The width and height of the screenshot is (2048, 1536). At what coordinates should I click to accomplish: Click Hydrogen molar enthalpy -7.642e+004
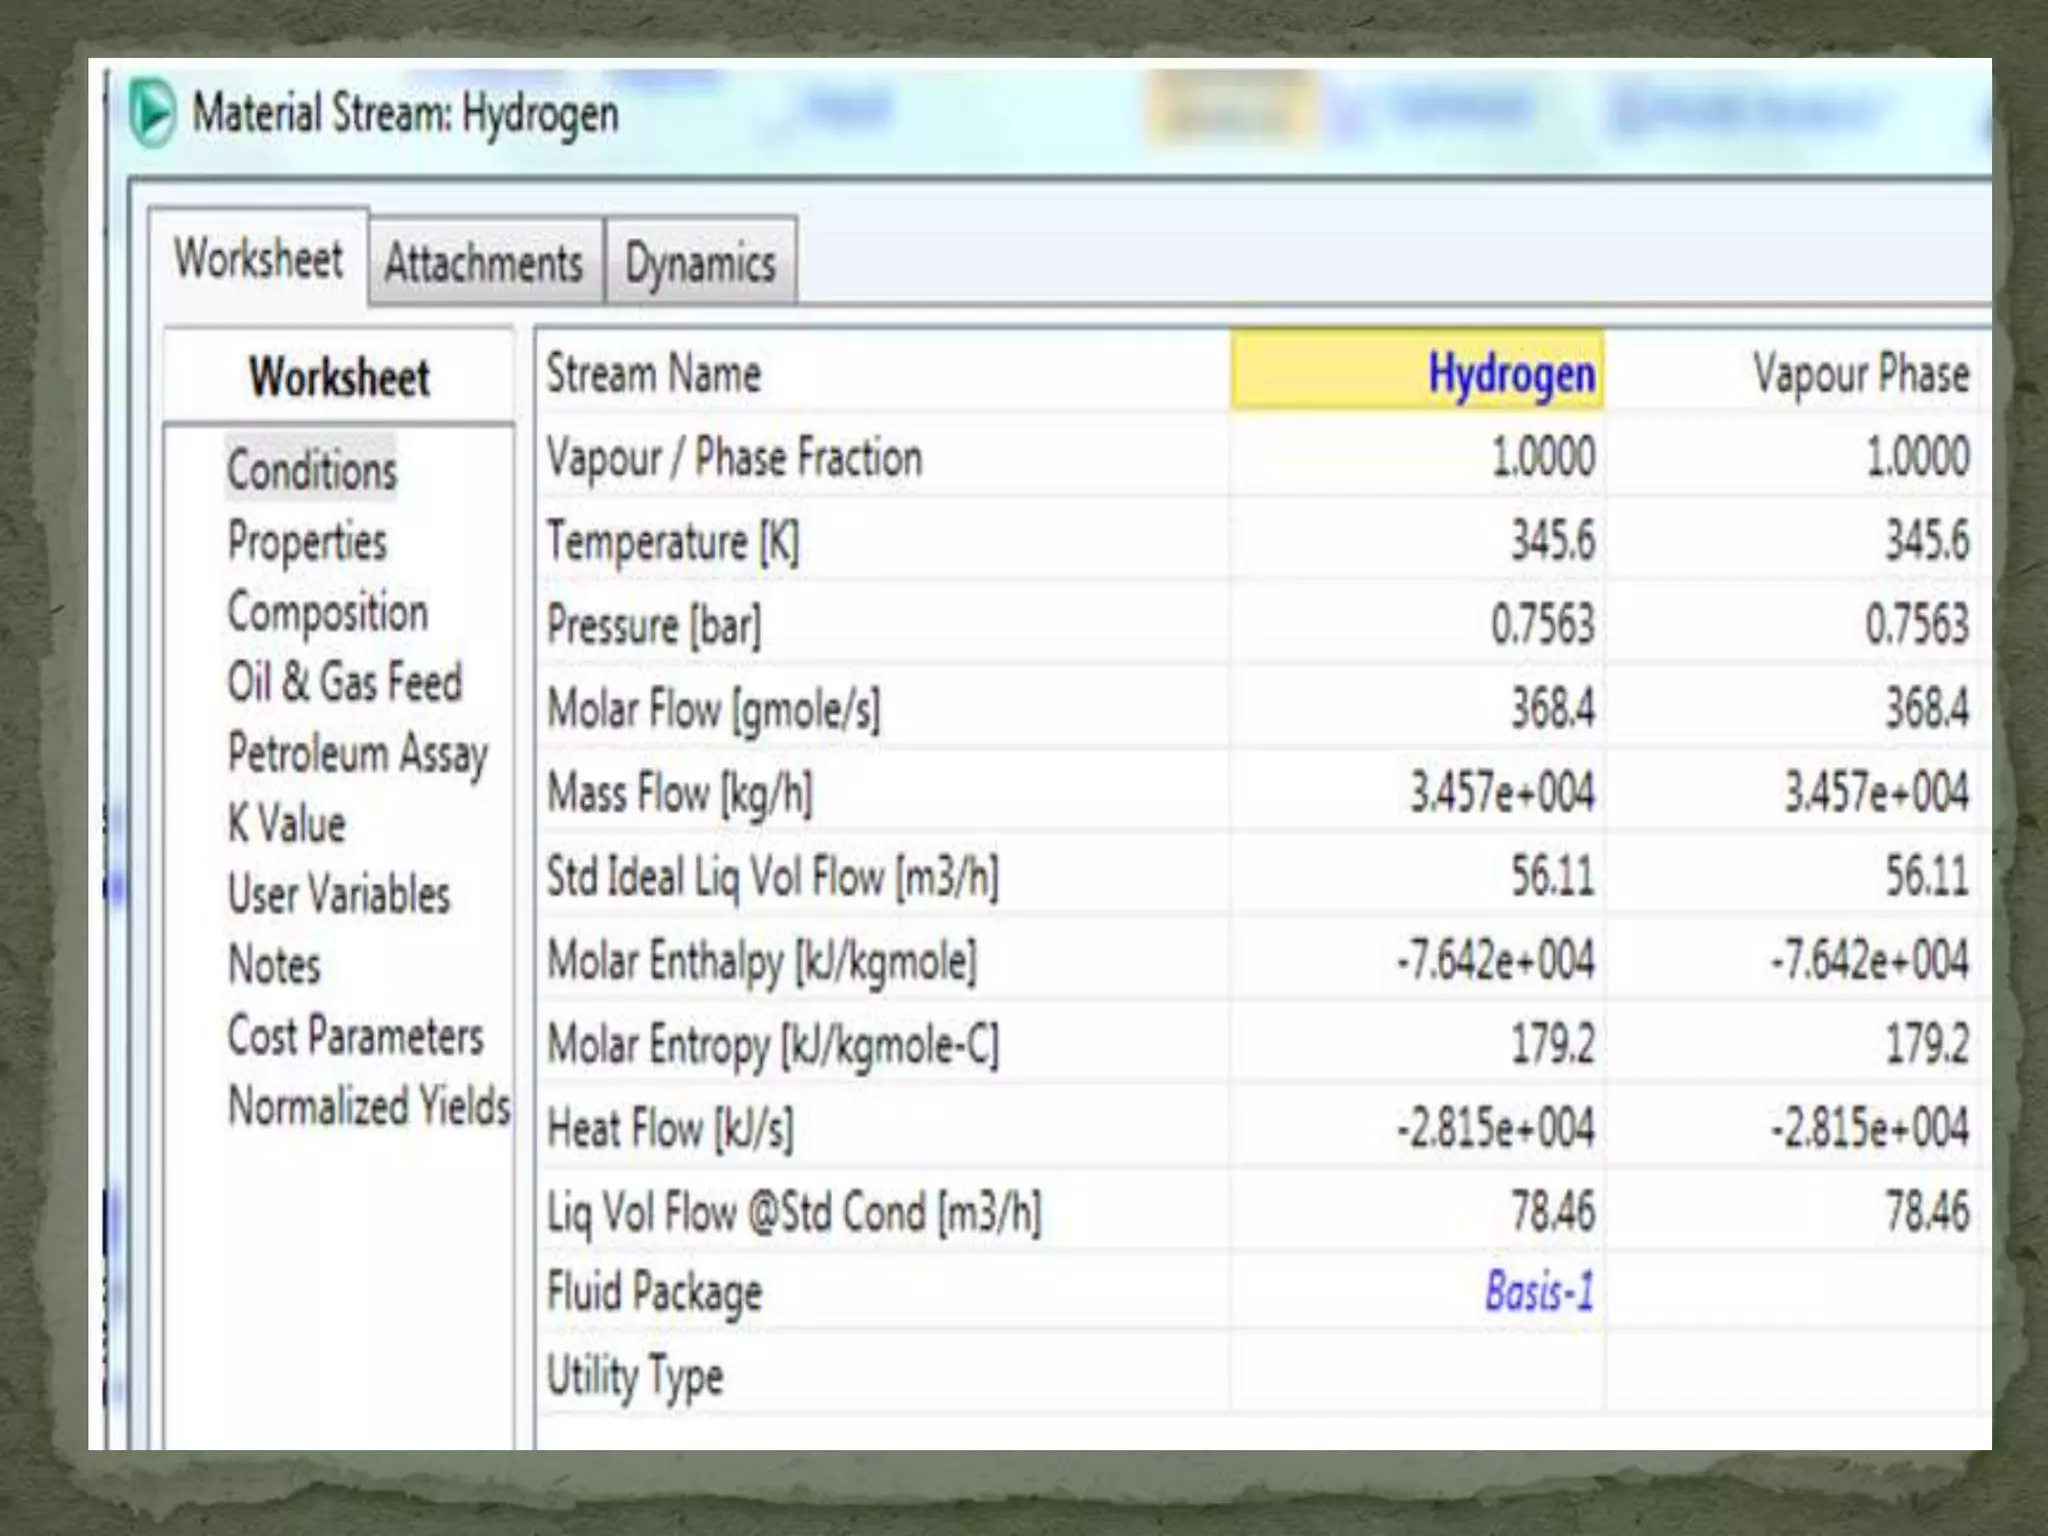1496,960
